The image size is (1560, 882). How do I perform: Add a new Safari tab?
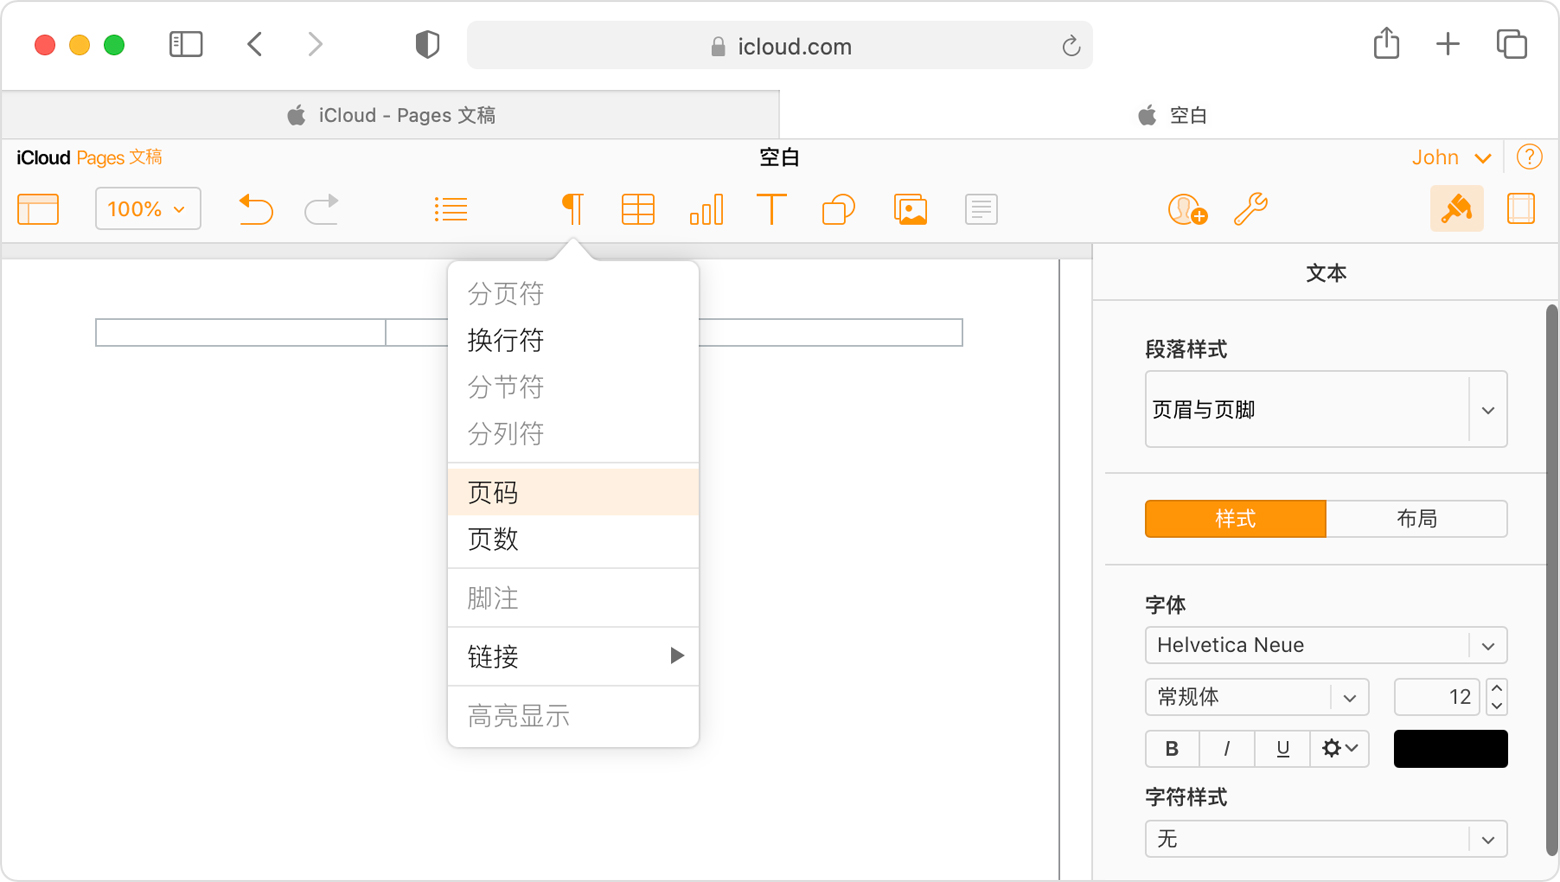[x=1447, y=44]
